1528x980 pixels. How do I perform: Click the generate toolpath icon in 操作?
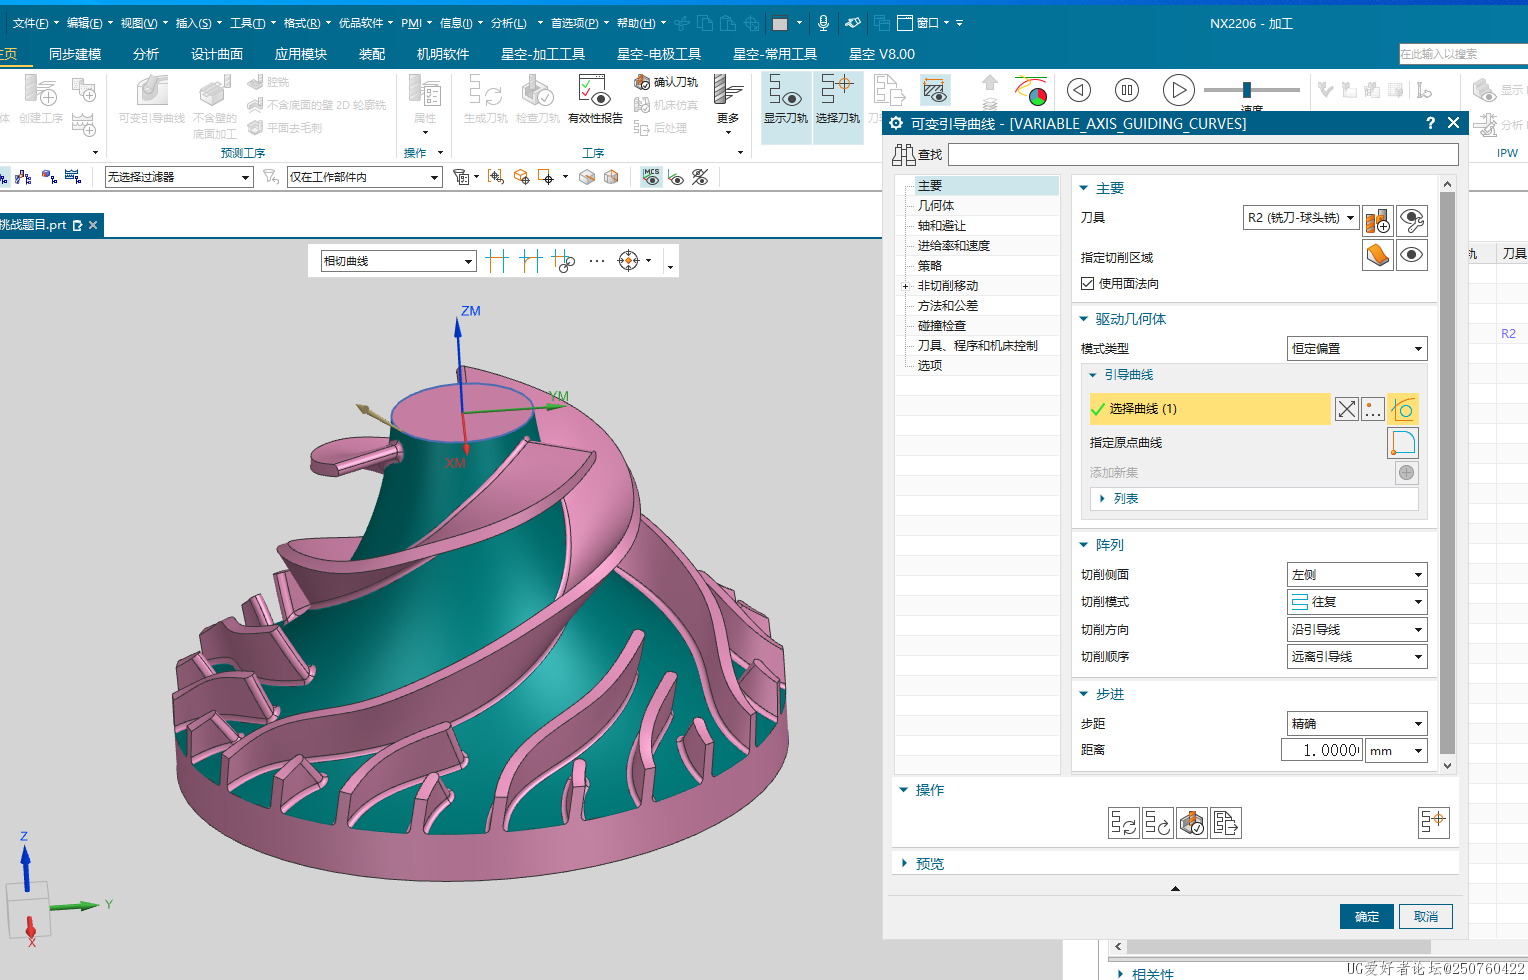tap(1124, 823)
